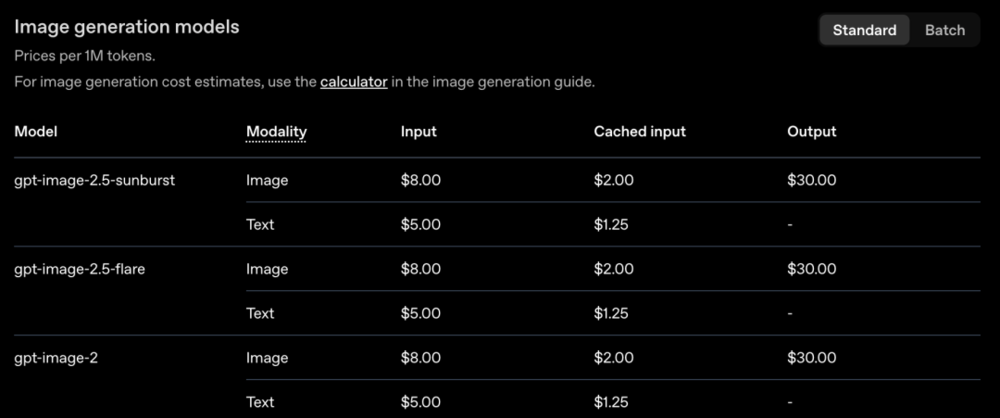Viewport: 1000px width, 418px height.
Task: Select the Standard pricing toggle
Action: coord(864,30)
